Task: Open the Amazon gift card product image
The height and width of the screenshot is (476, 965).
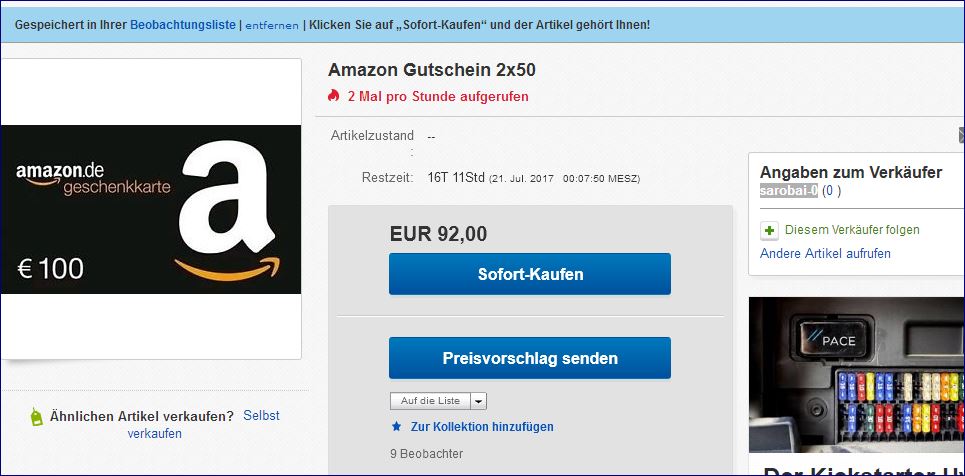Action: pos(151,209)
